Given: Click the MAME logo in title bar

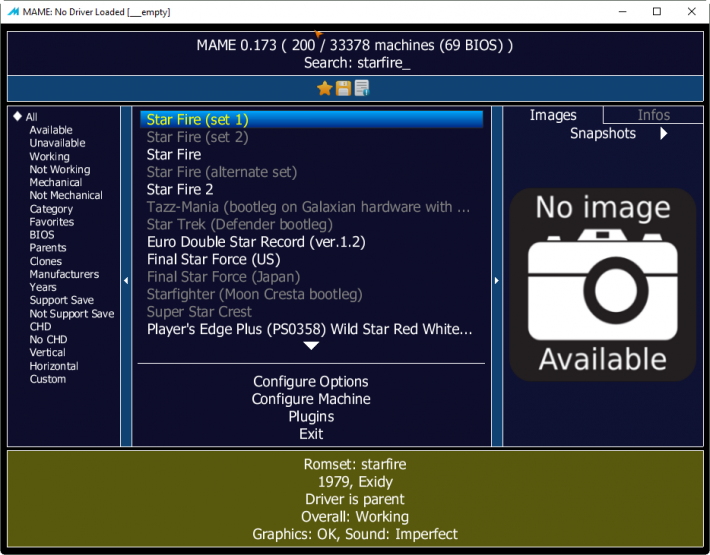Looking at the screenshot, I should click(x=13, y=12).
